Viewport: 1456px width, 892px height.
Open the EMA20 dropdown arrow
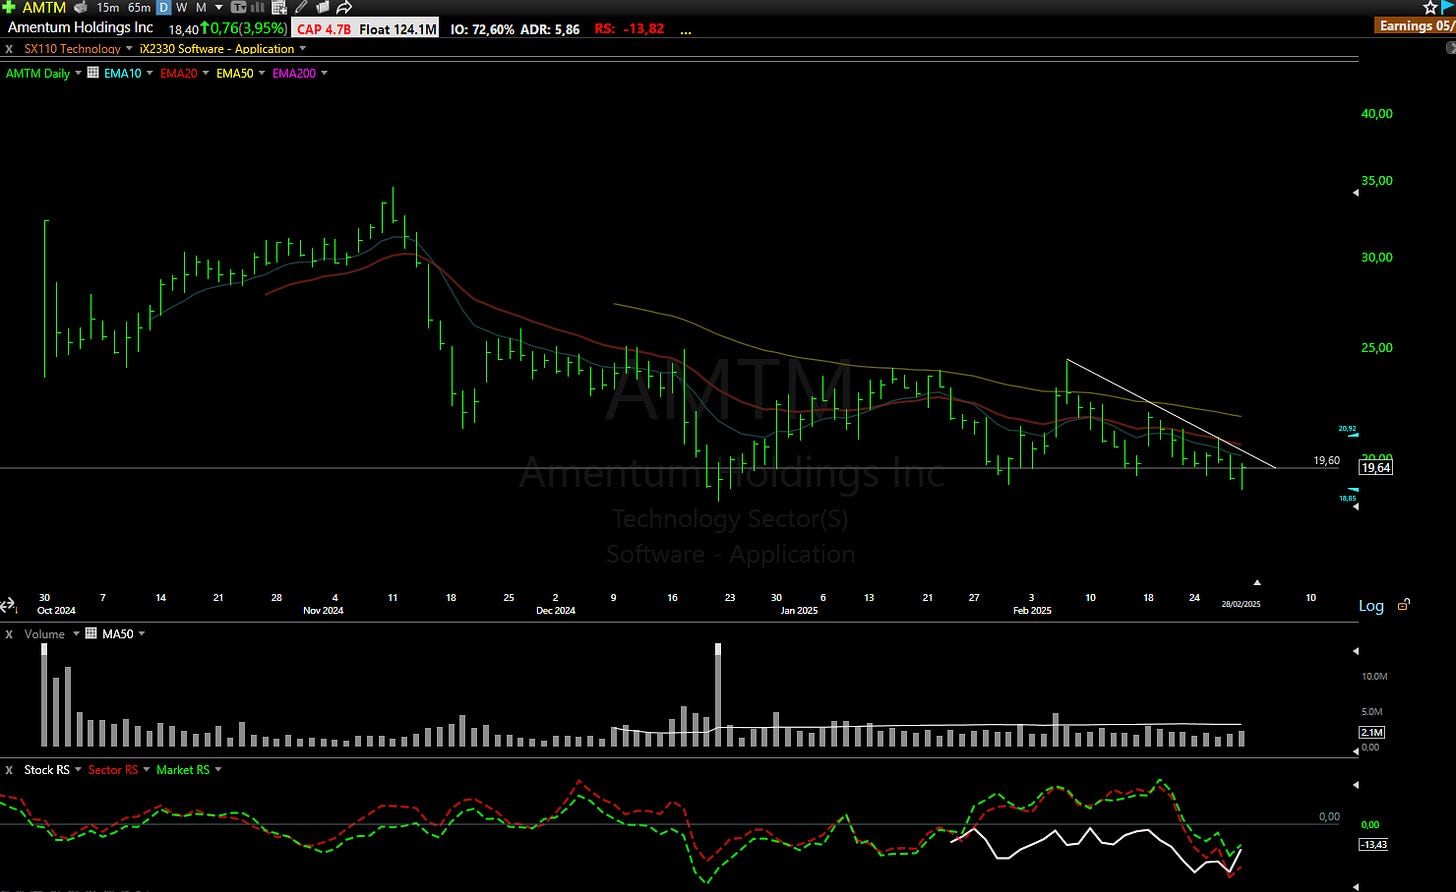[x=205, y=73]
